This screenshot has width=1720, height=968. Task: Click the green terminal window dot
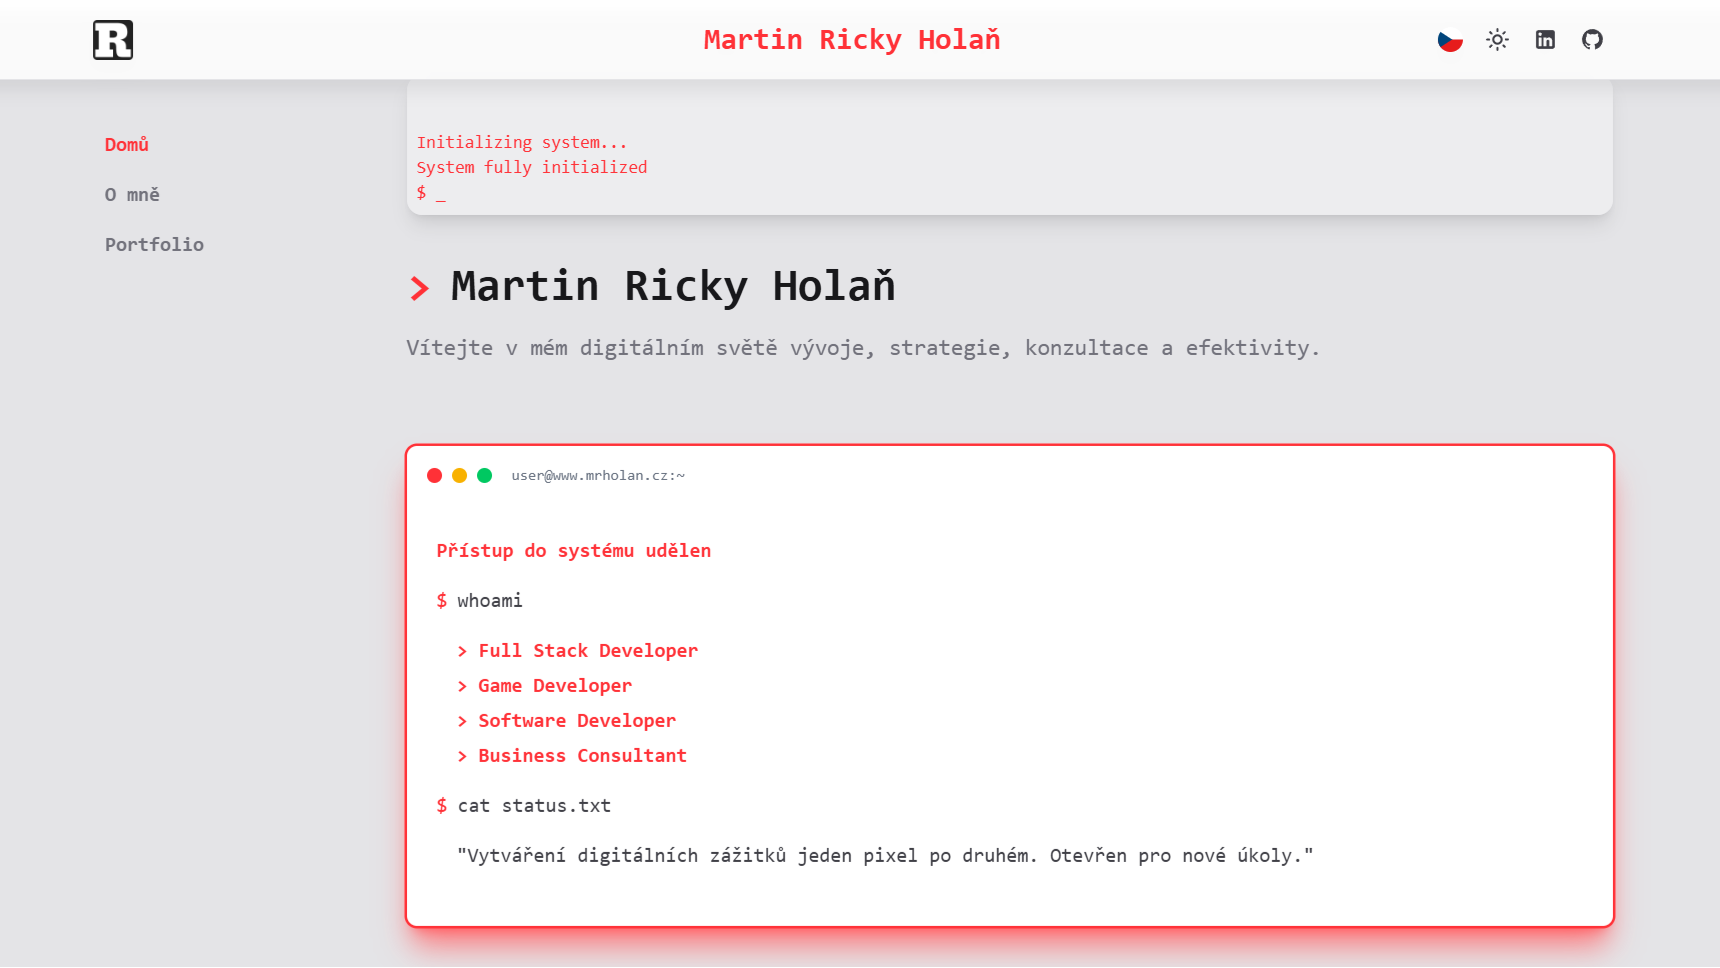pos(484,476)
